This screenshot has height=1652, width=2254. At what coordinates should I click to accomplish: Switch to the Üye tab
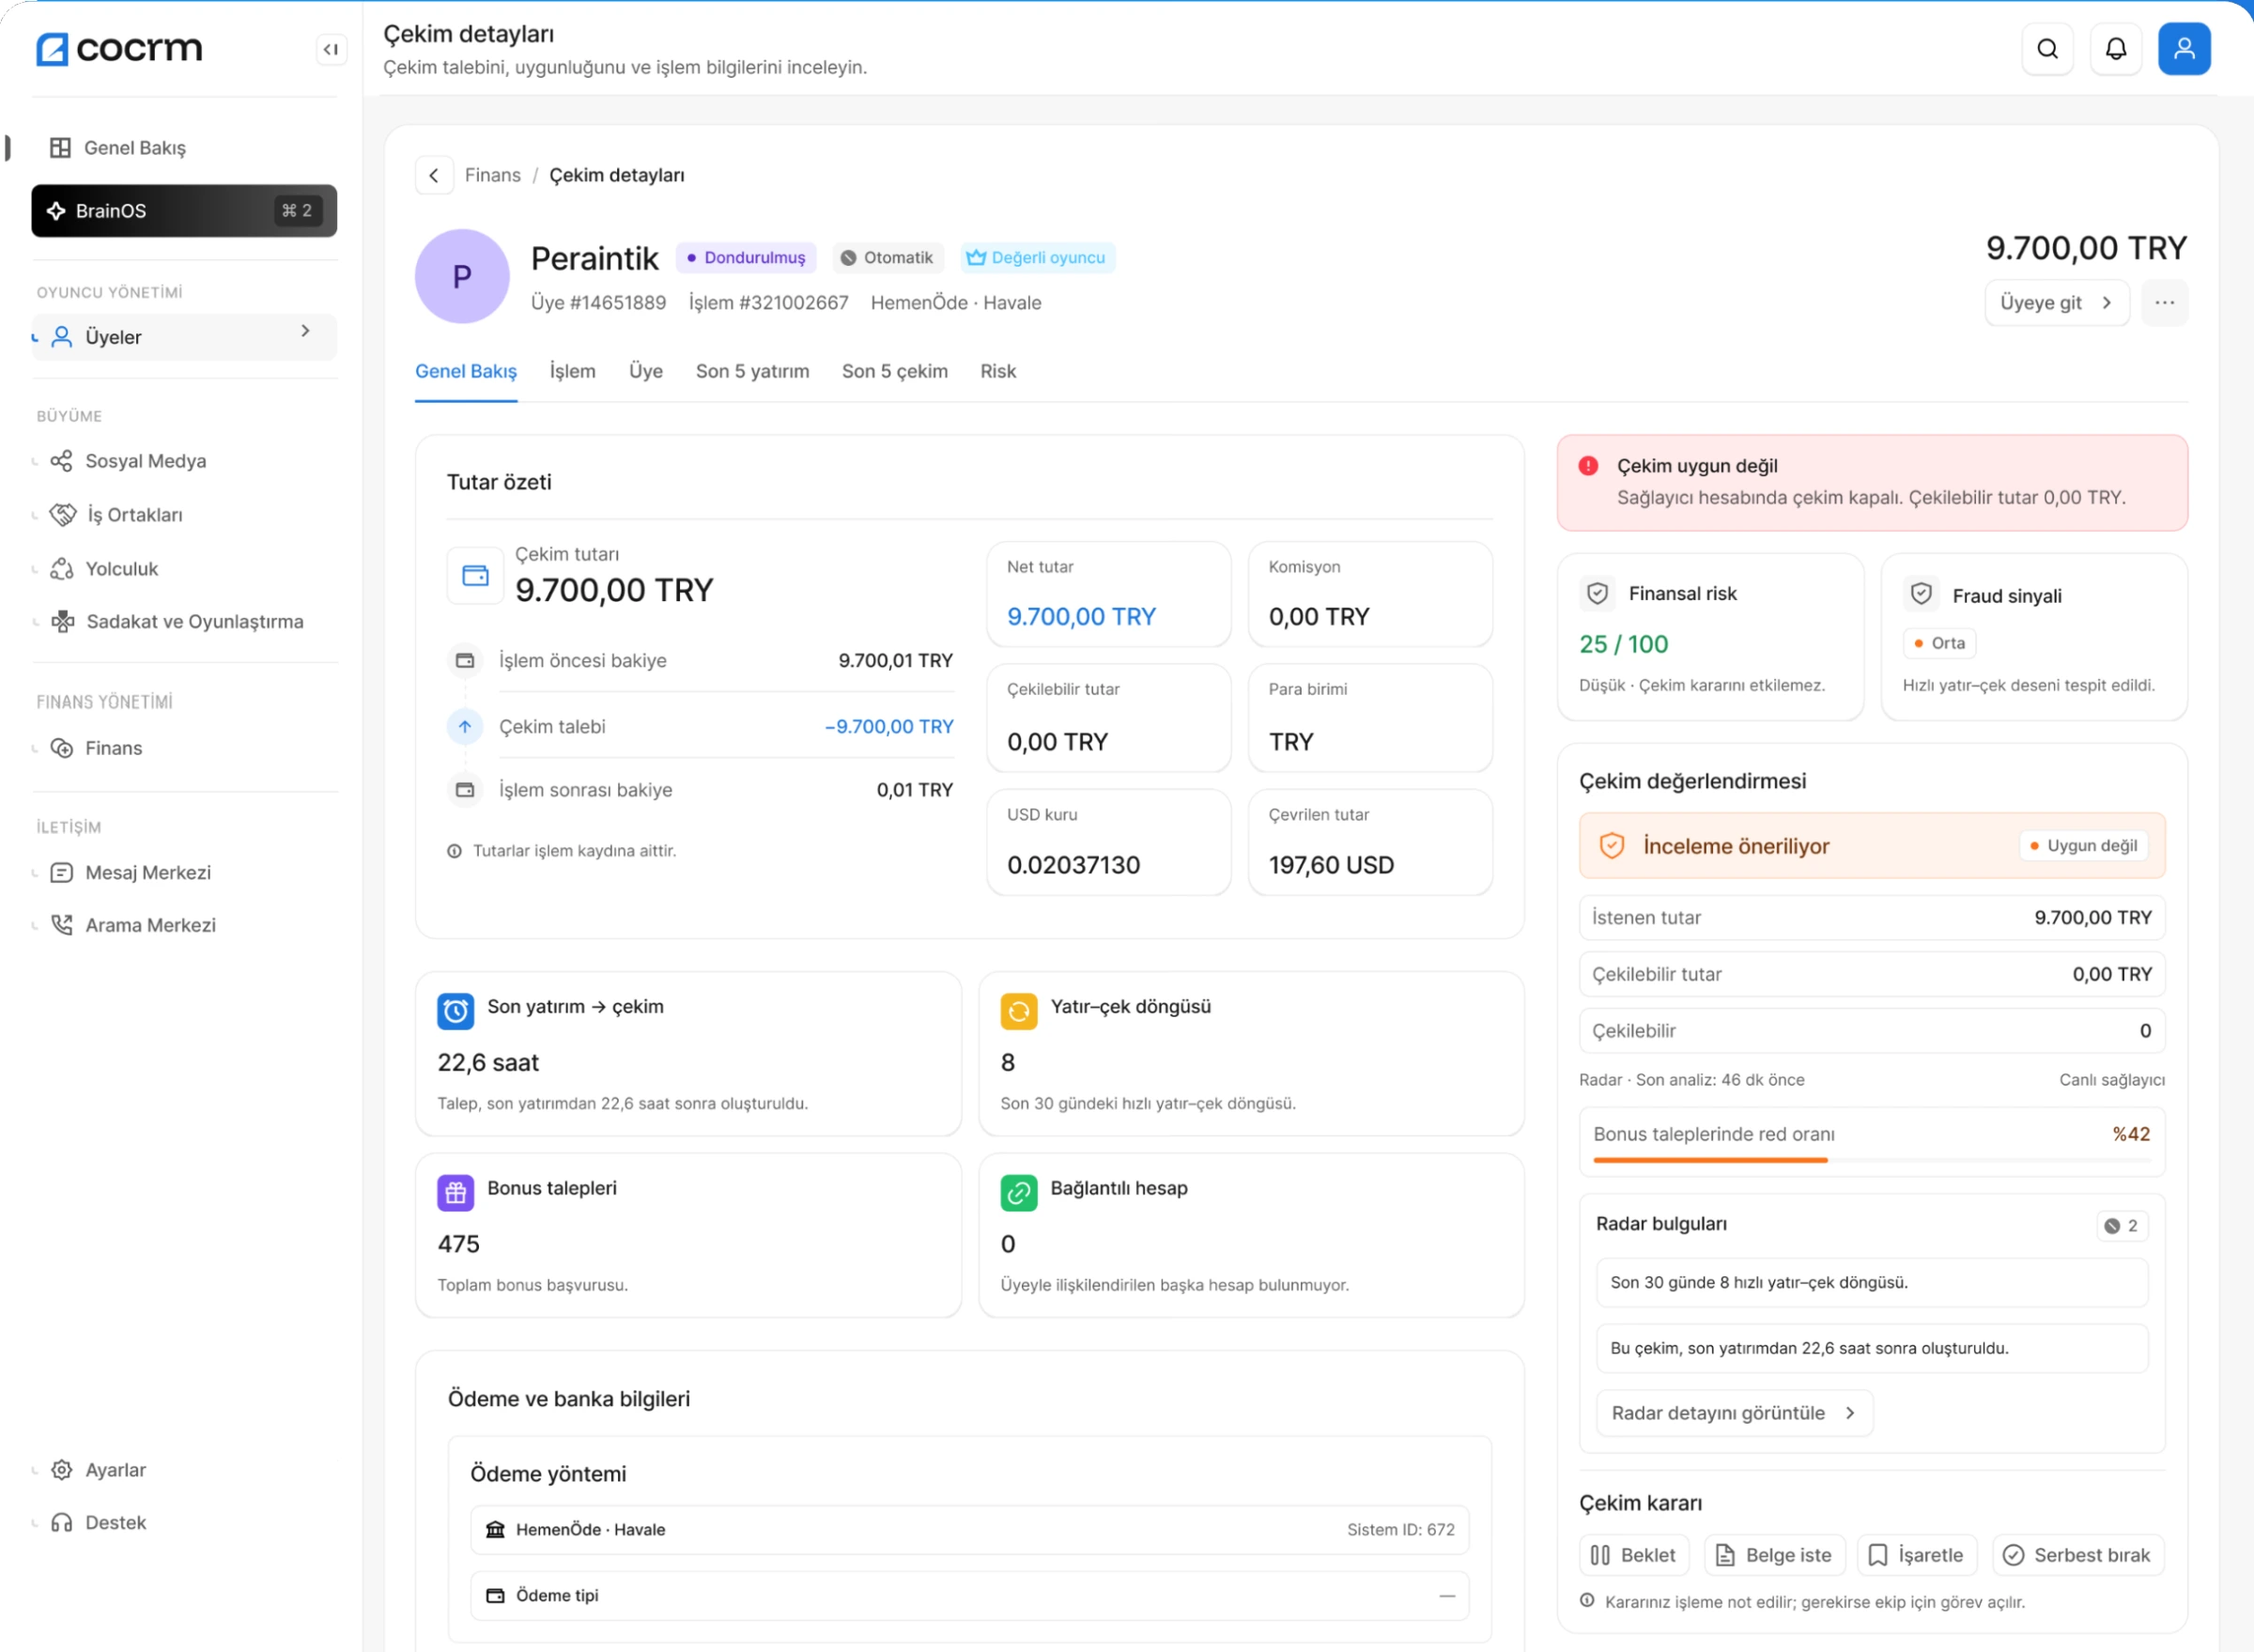coord(646,371)
